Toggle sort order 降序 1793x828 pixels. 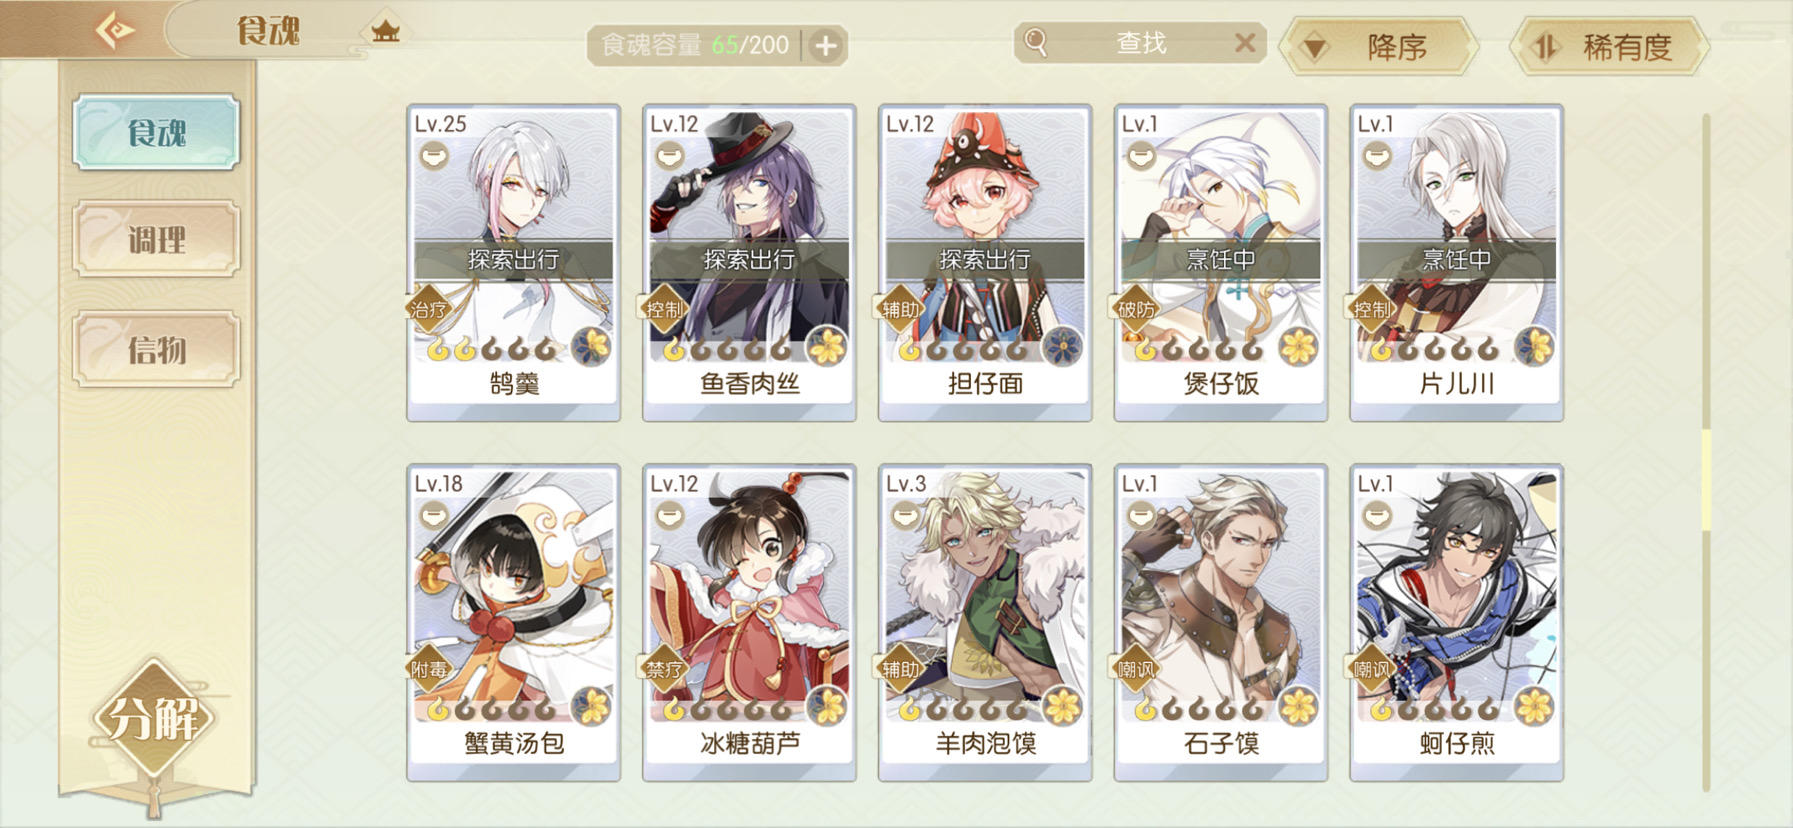pos(1379,46)
